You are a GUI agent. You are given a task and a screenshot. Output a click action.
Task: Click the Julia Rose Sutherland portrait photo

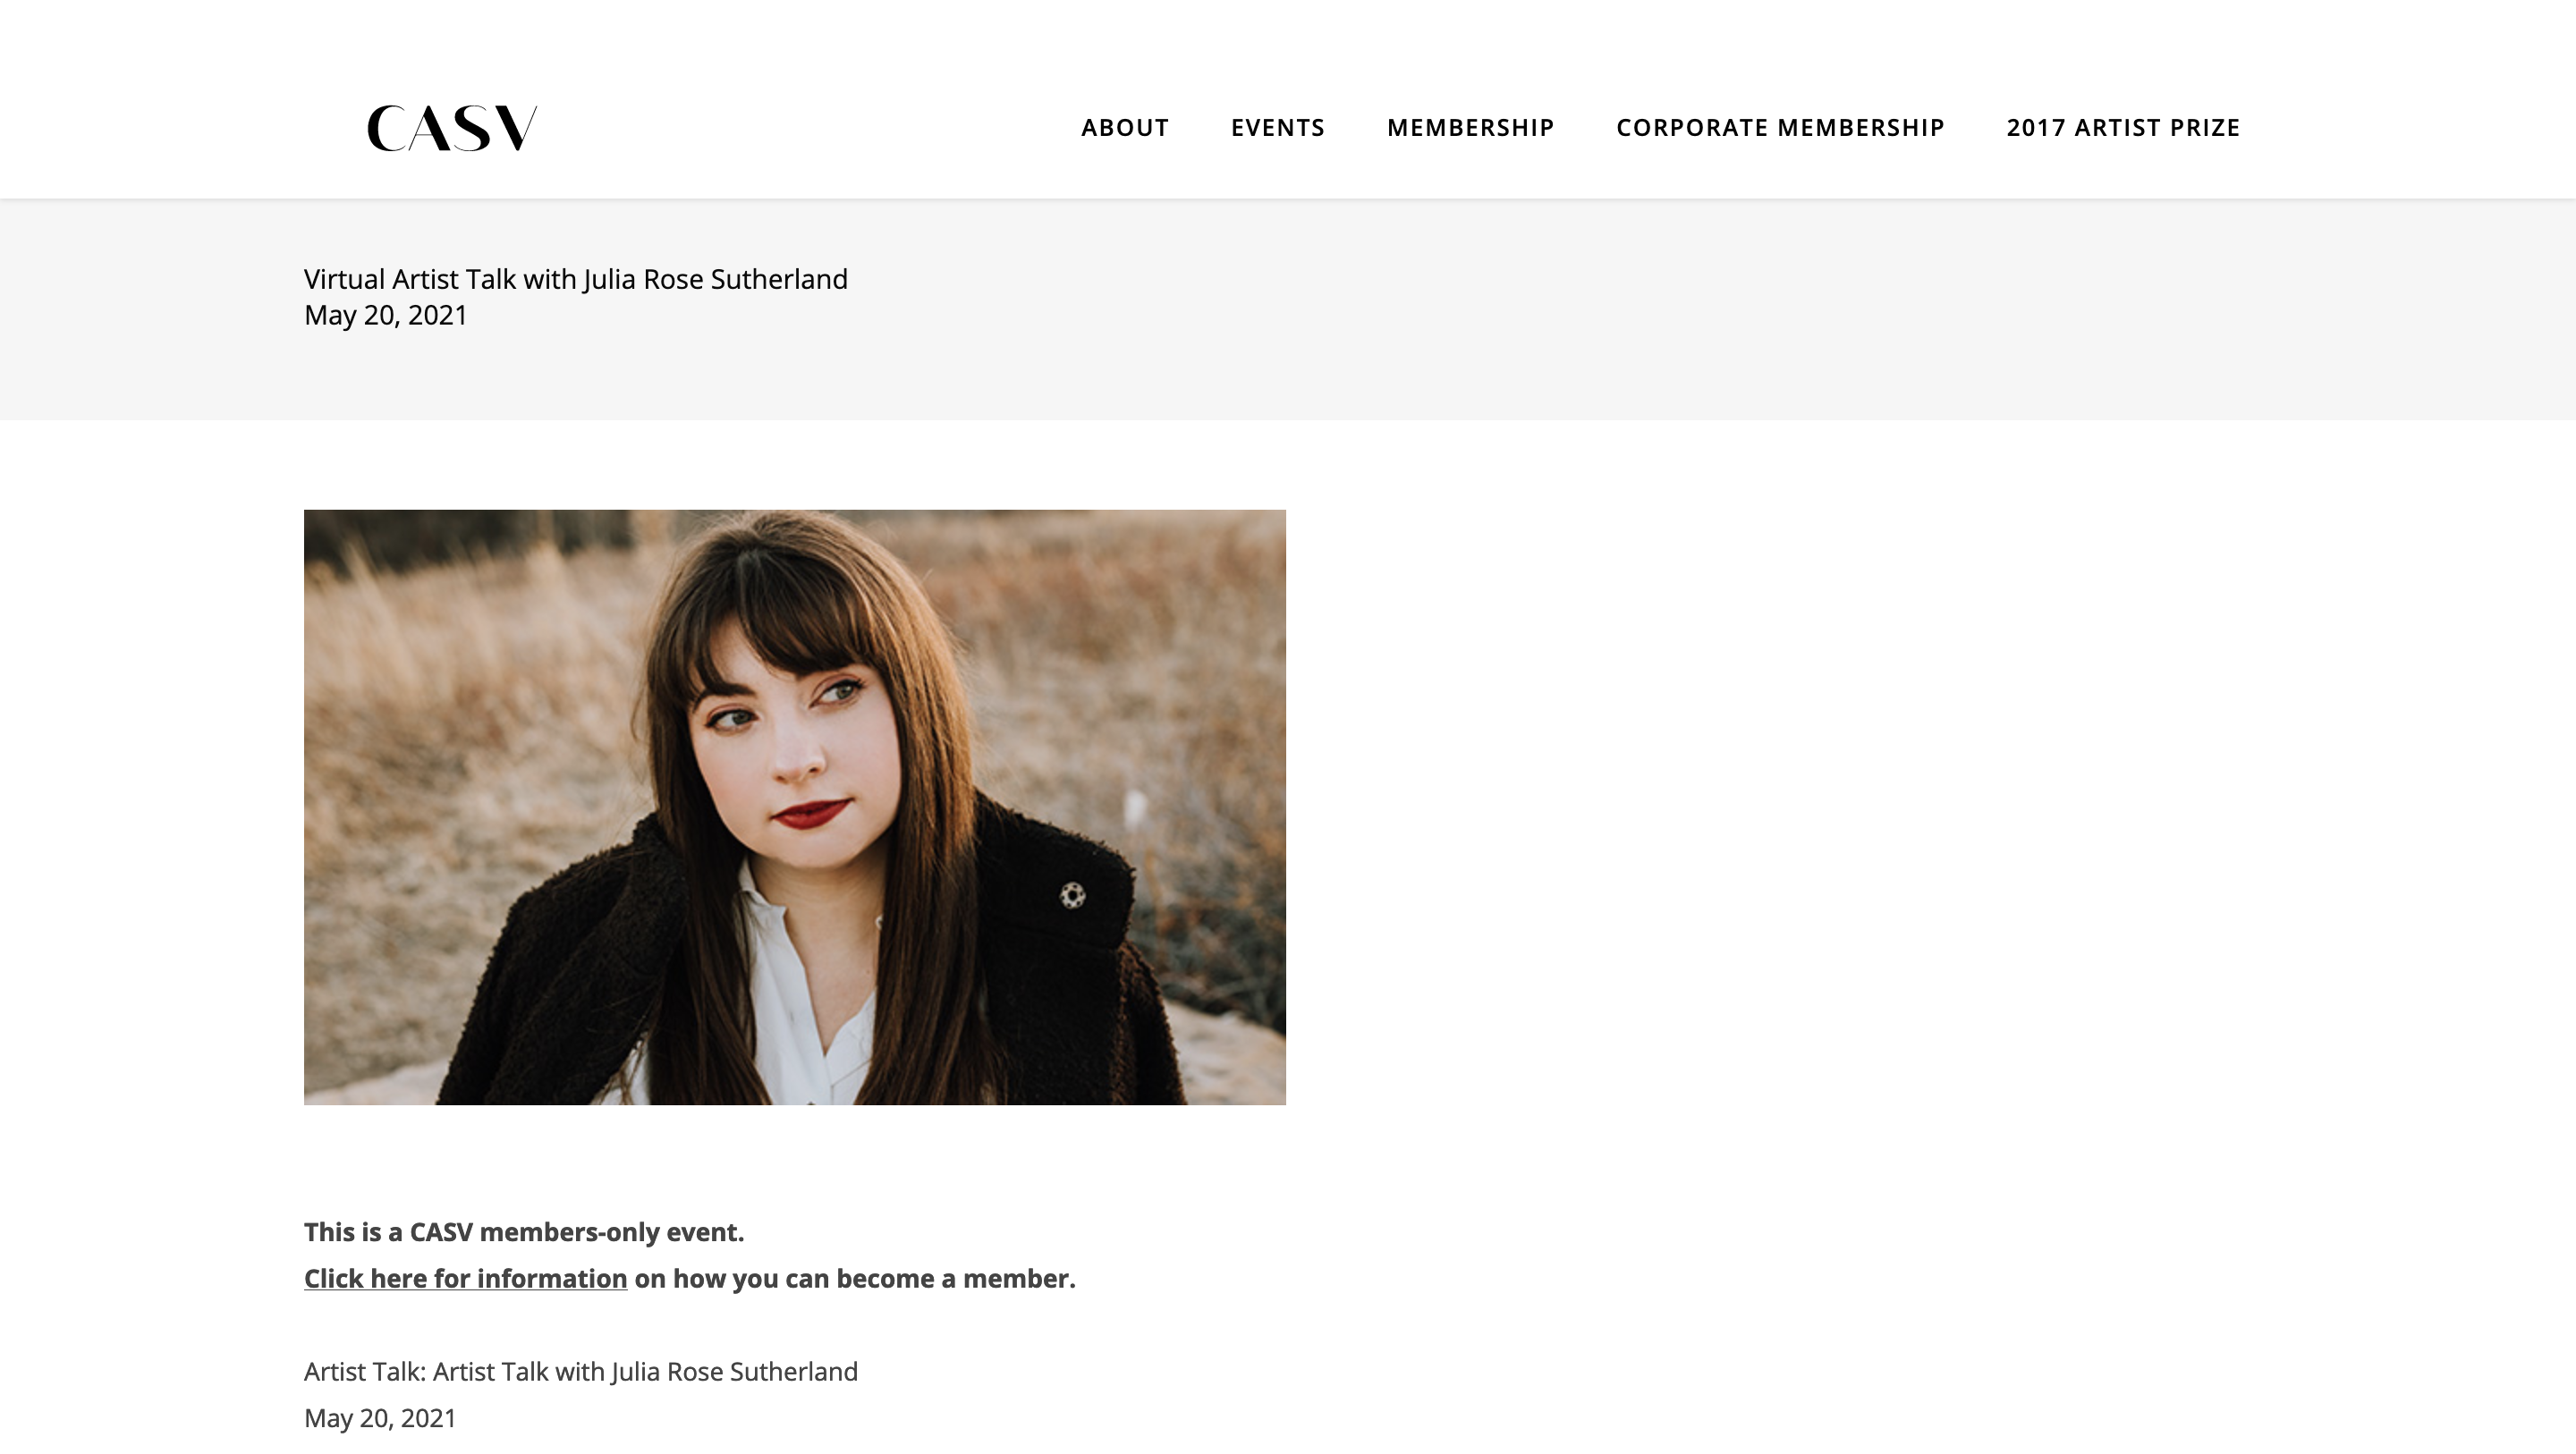pyautogui.click(x=795, y=807)
